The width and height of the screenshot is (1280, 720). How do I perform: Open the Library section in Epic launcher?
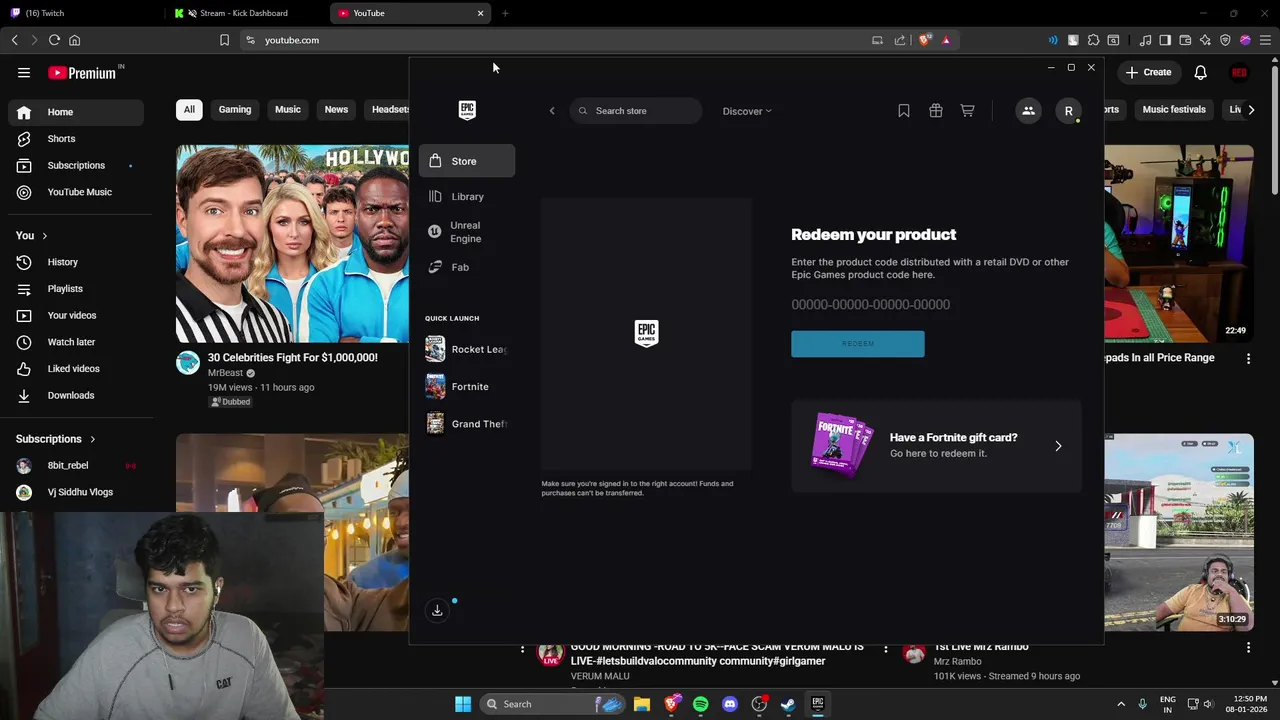click(x=467, y=197)
